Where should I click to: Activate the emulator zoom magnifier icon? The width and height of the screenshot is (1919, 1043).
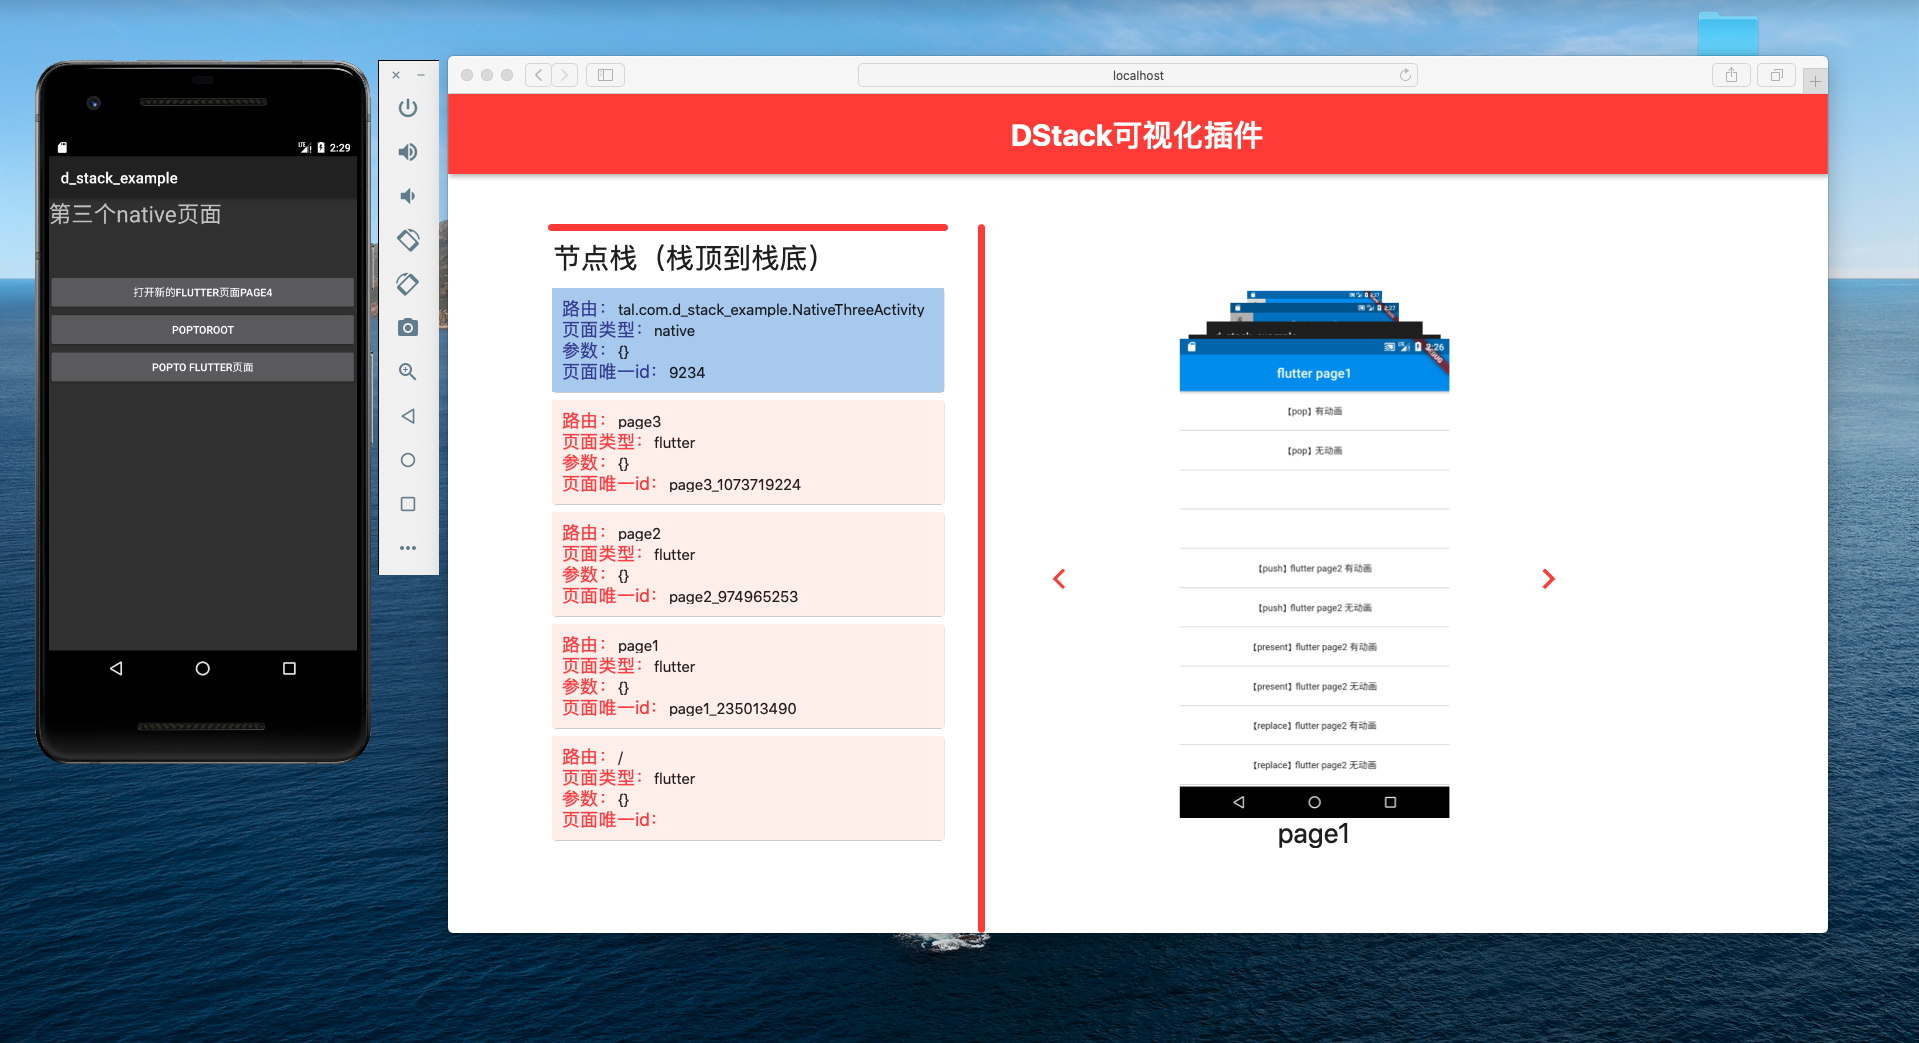(408, 372)
